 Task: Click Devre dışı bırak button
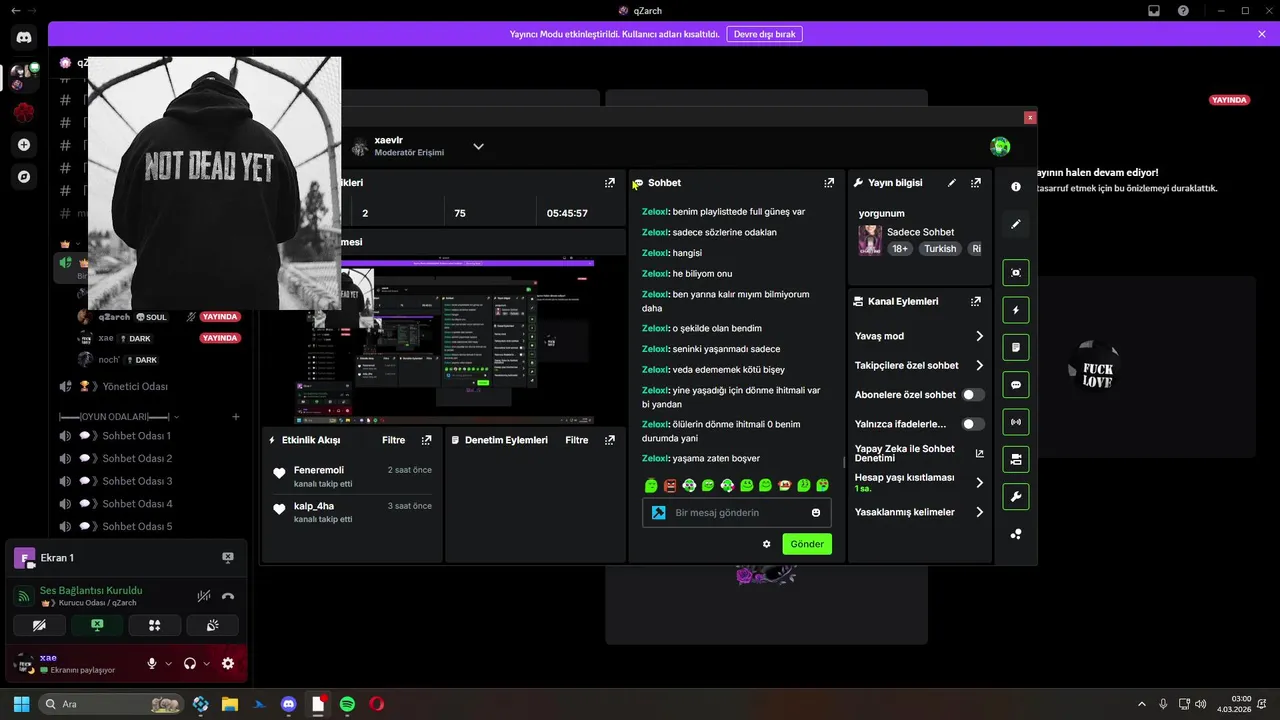(x=764, y=34)
